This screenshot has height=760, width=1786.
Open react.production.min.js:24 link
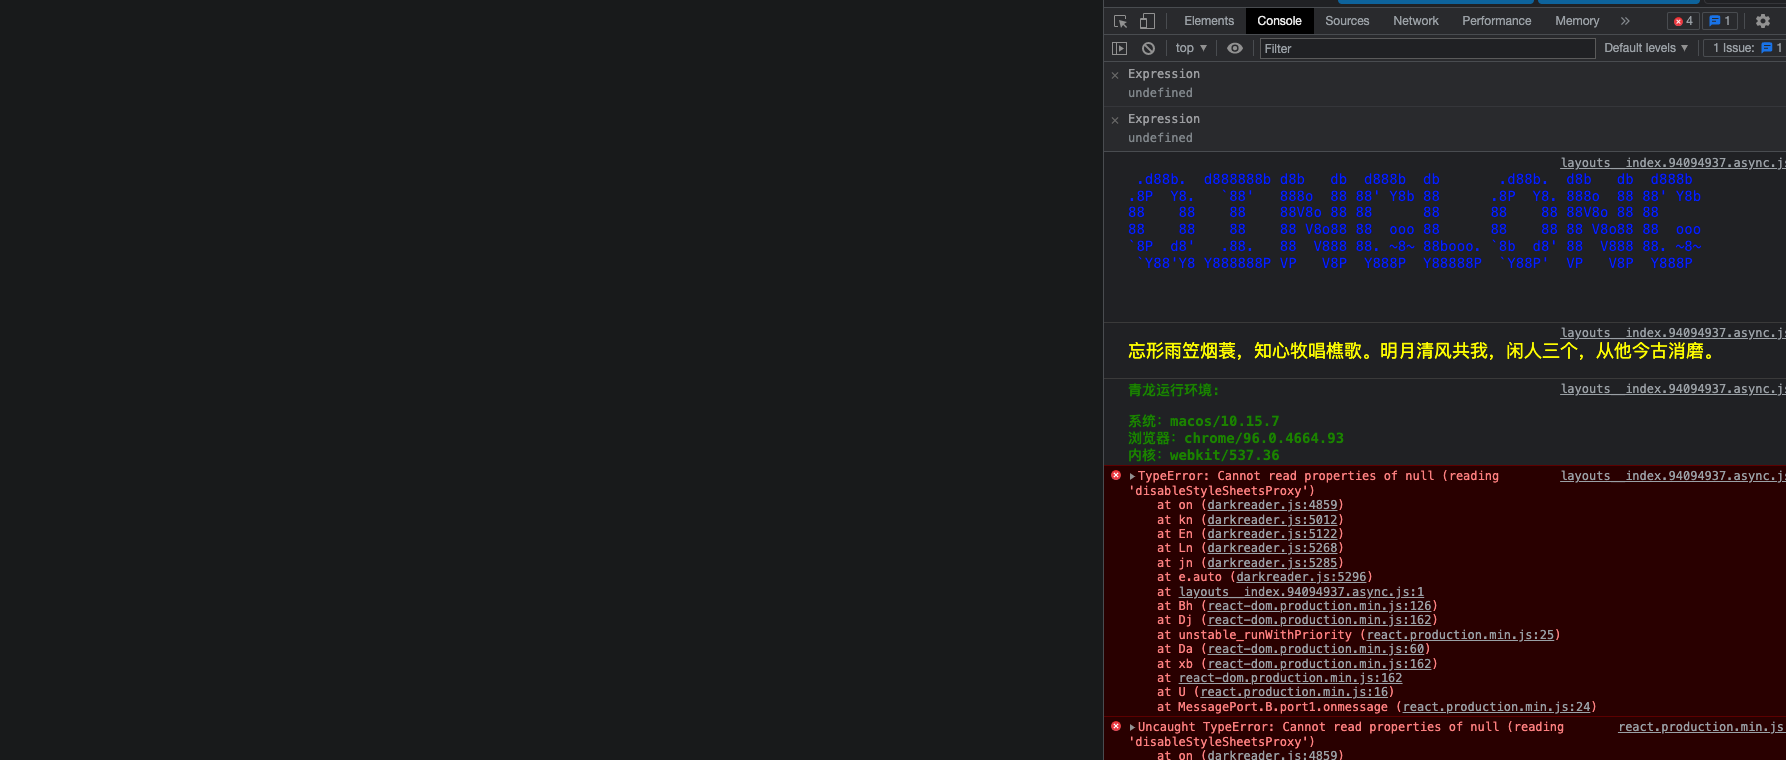click(x=1496, y=707)
